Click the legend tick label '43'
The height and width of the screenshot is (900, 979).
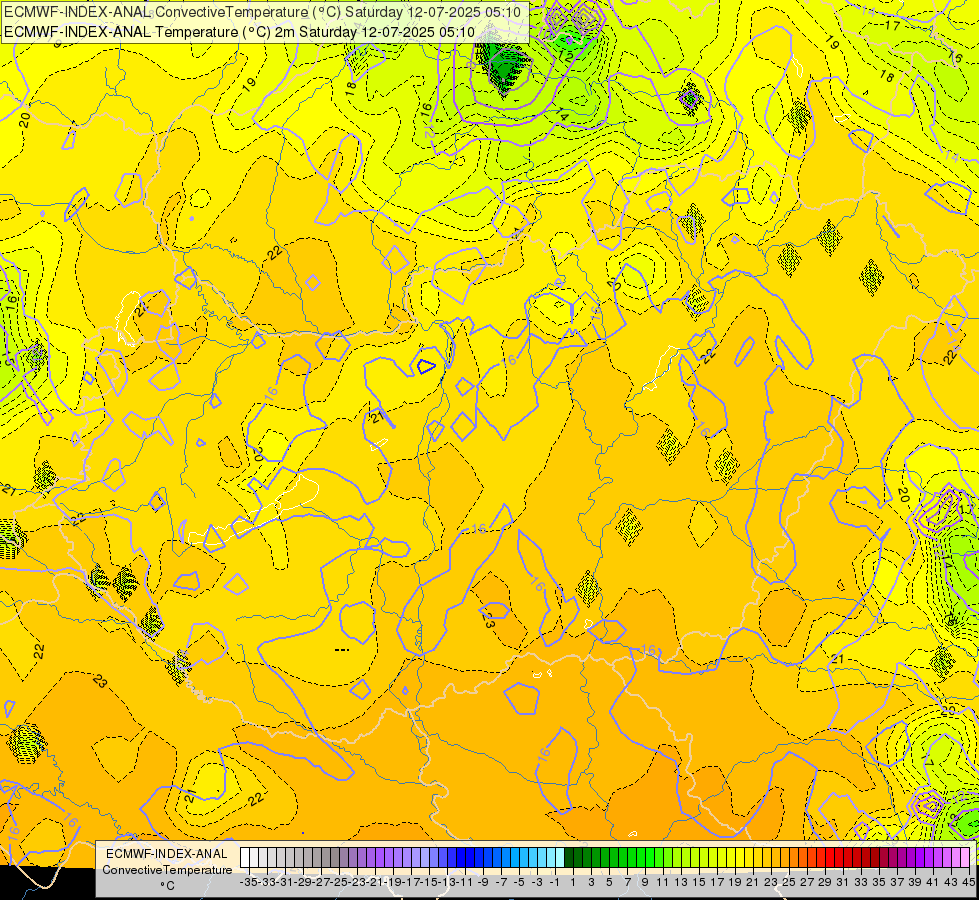tap(951, 882)
